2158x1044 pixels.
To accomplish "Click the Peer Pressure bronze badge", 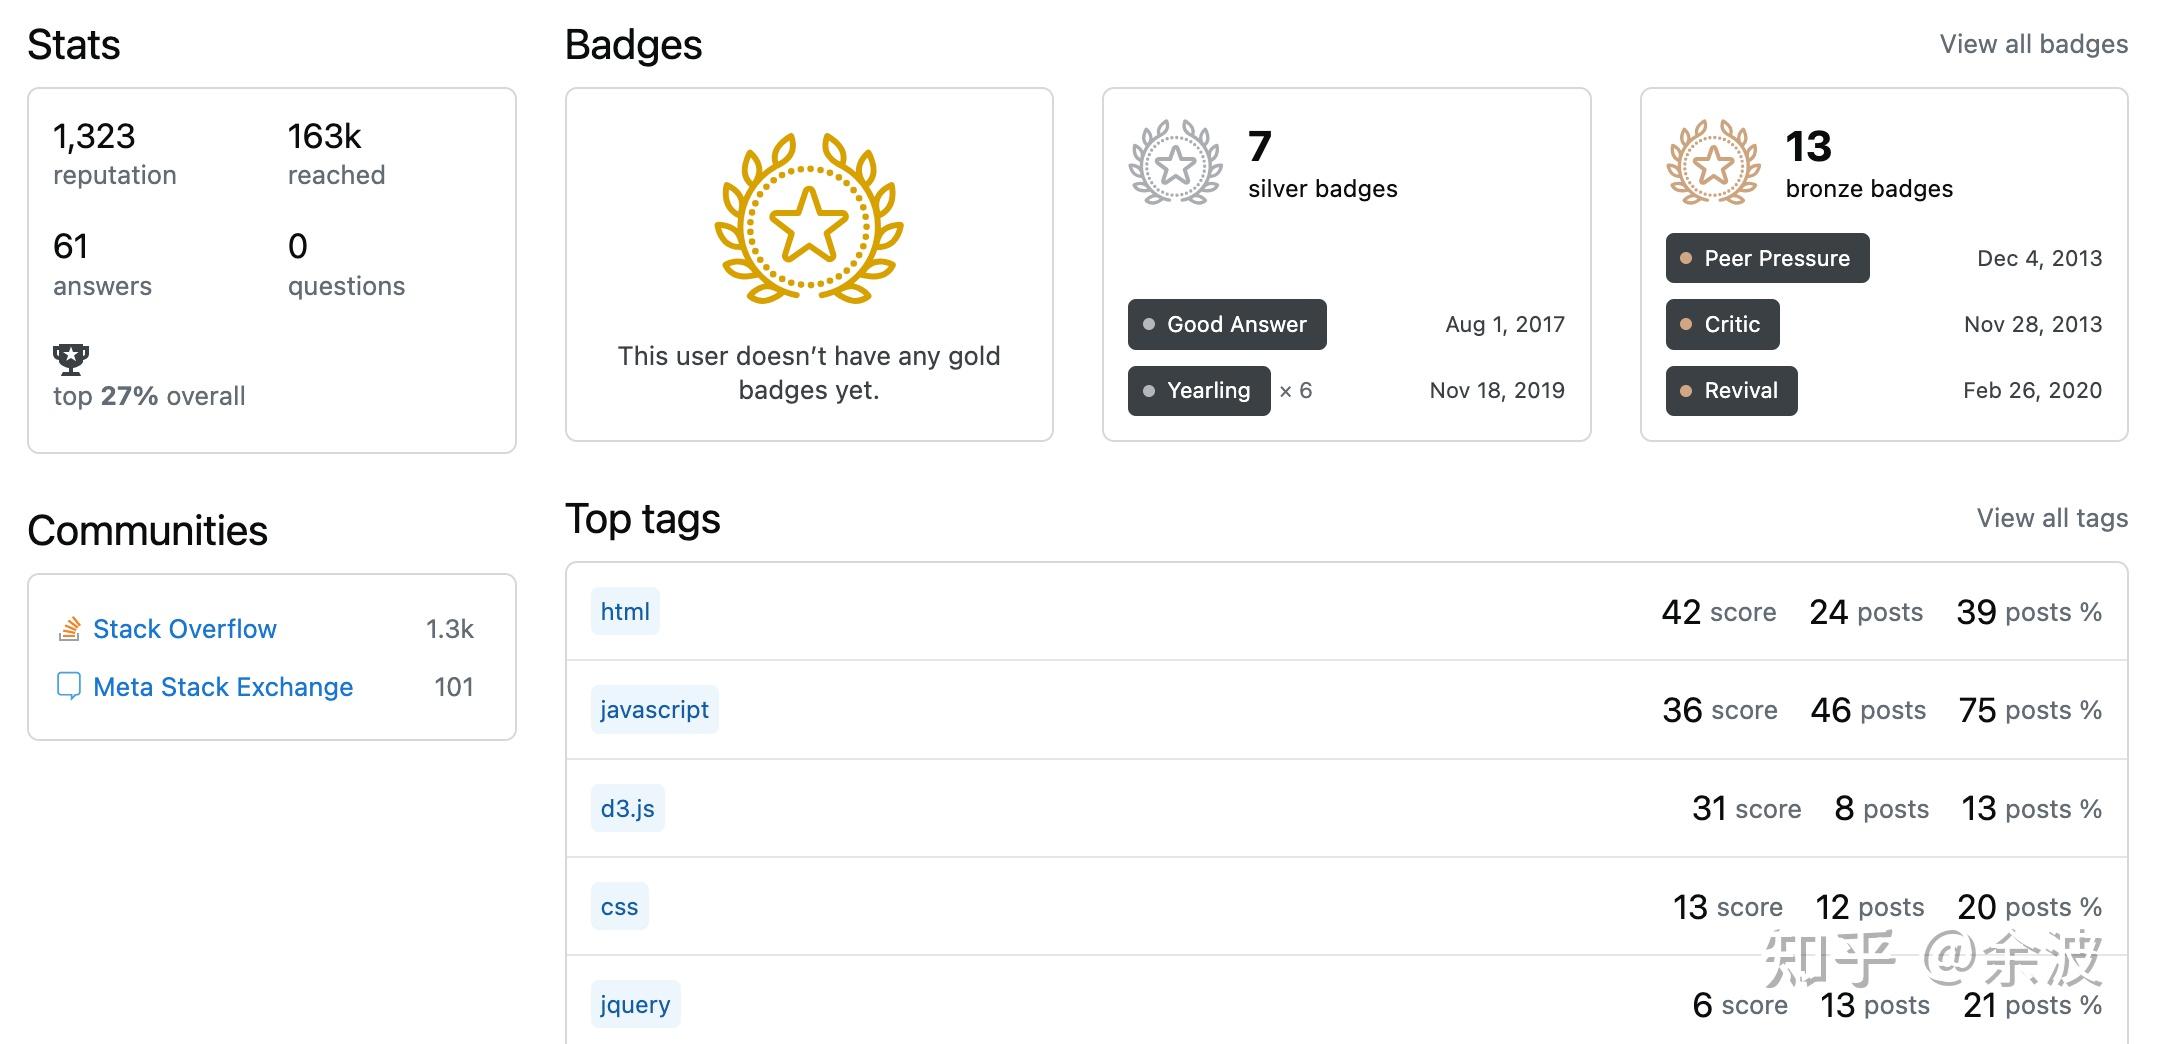I will coord(1767,258).
